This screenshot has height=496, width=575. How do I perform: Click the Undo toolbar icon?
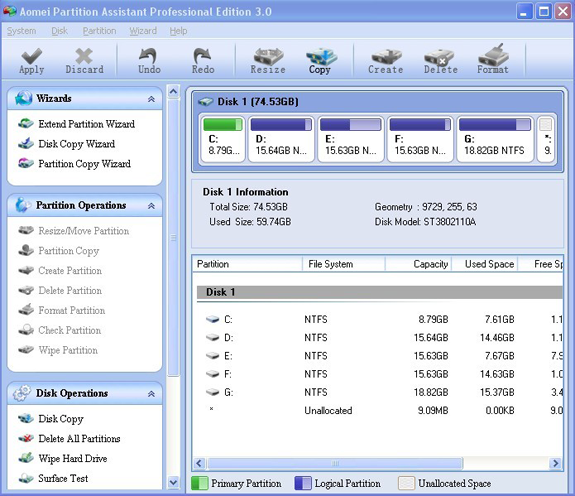149,60
